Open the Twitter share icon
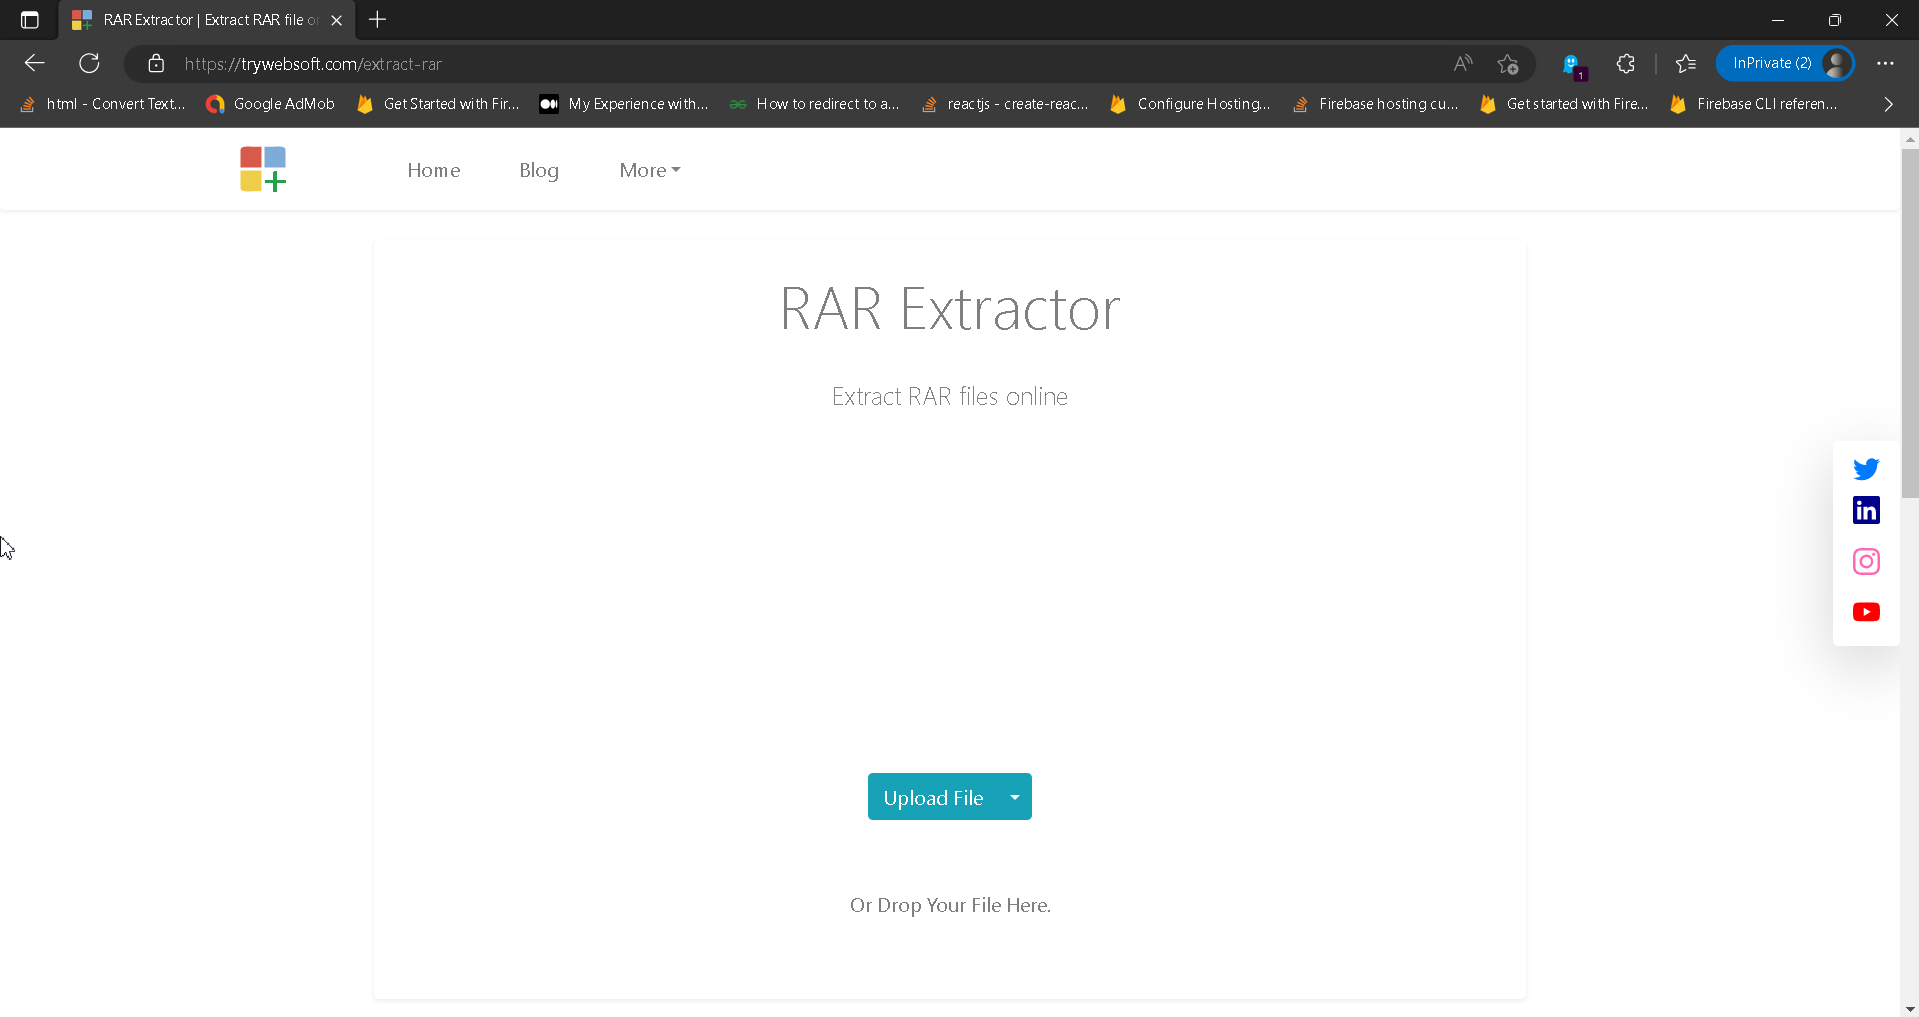 click(x=1865, y=468)
